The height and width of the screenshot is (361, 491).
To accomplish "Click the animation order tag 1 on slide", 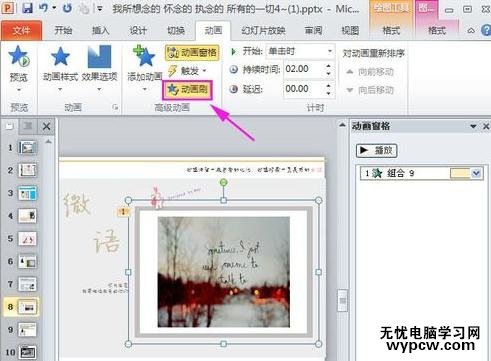I will point(123,211).
